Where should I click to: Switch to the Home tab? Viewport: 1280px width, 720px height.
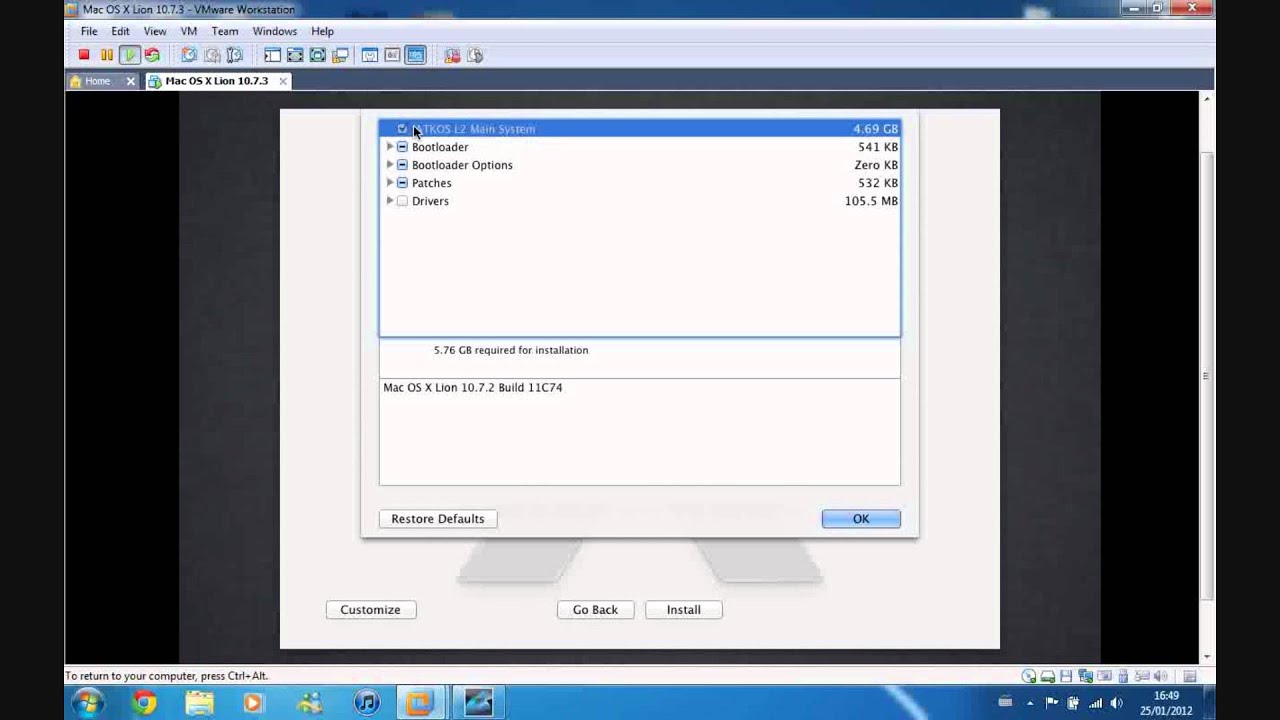(97, 81)
